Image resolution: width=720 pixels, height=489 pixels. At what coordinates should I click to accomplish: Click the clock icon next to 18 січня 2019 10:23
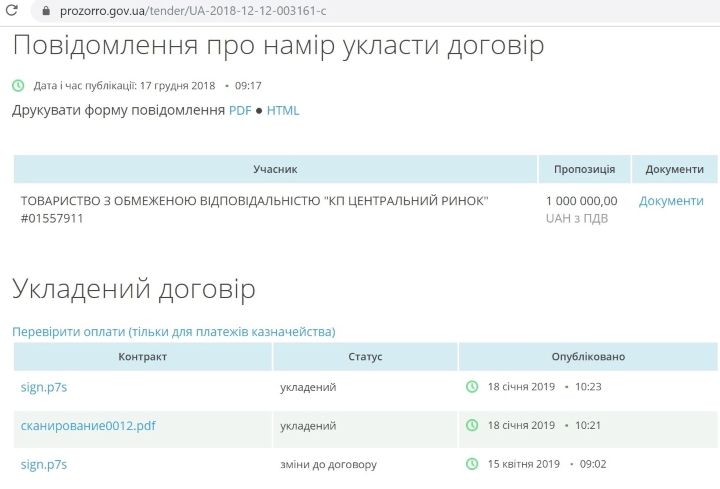[x=472, y=387]
